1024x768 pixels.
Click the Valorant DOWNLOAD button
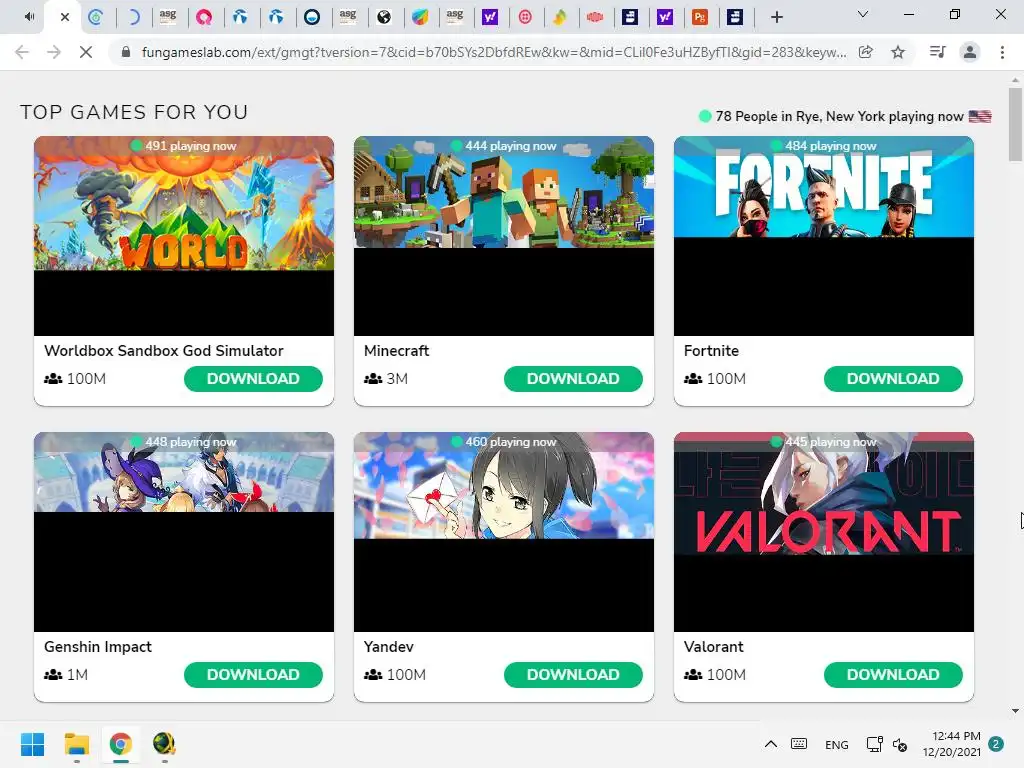pyautogui.click(x=893, y=675)
